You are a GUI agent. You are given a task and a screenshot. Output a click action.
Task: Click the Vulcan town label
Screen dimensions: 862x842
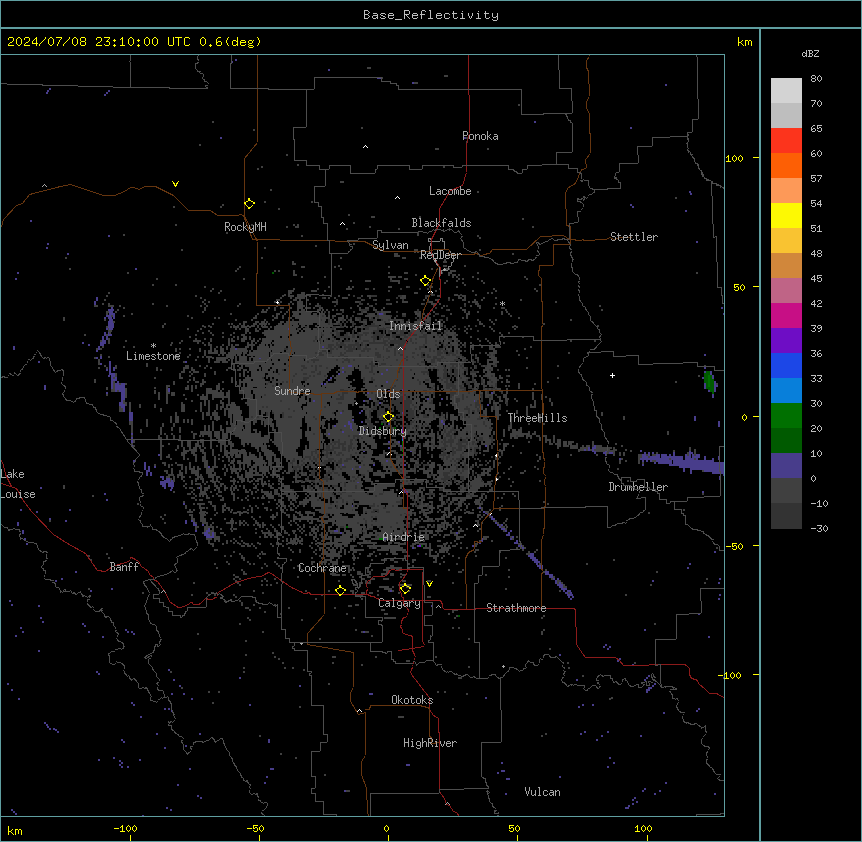(543, 792)
